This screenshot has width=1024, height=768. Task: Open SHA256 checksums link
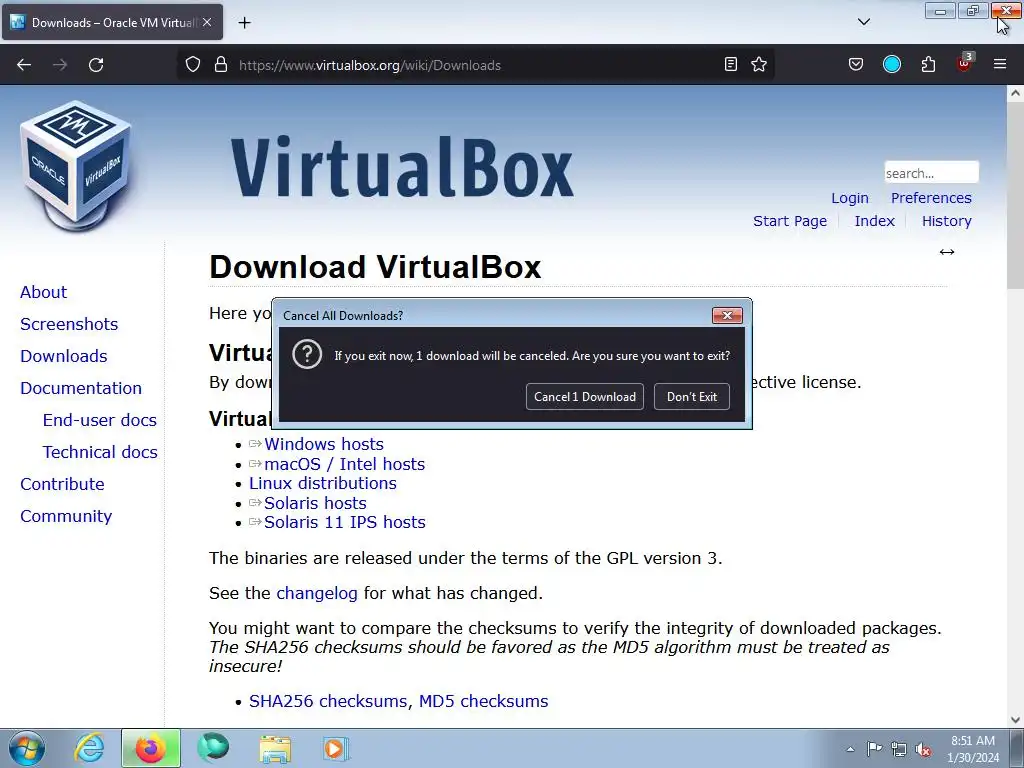(329, 701)
